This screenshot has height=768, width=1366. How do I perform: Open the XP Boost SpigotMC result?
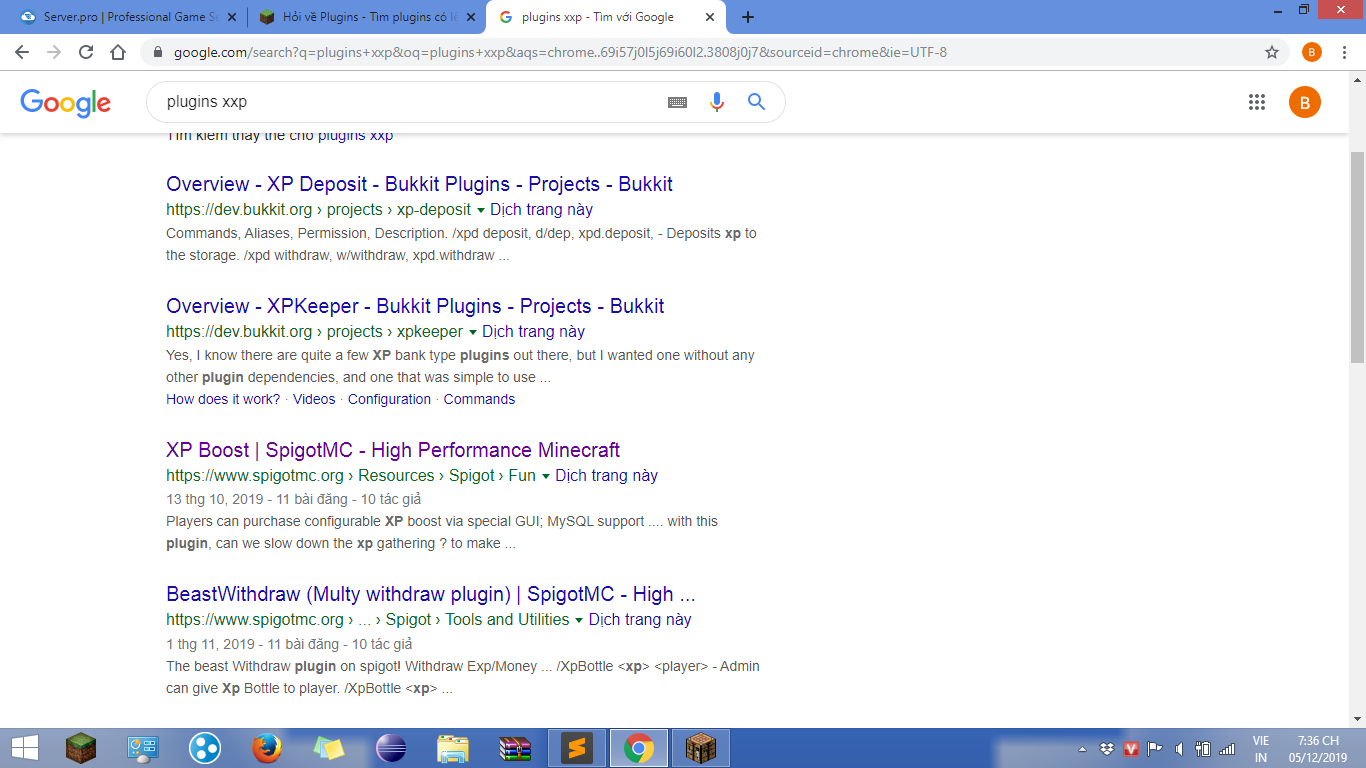point(393,450)
